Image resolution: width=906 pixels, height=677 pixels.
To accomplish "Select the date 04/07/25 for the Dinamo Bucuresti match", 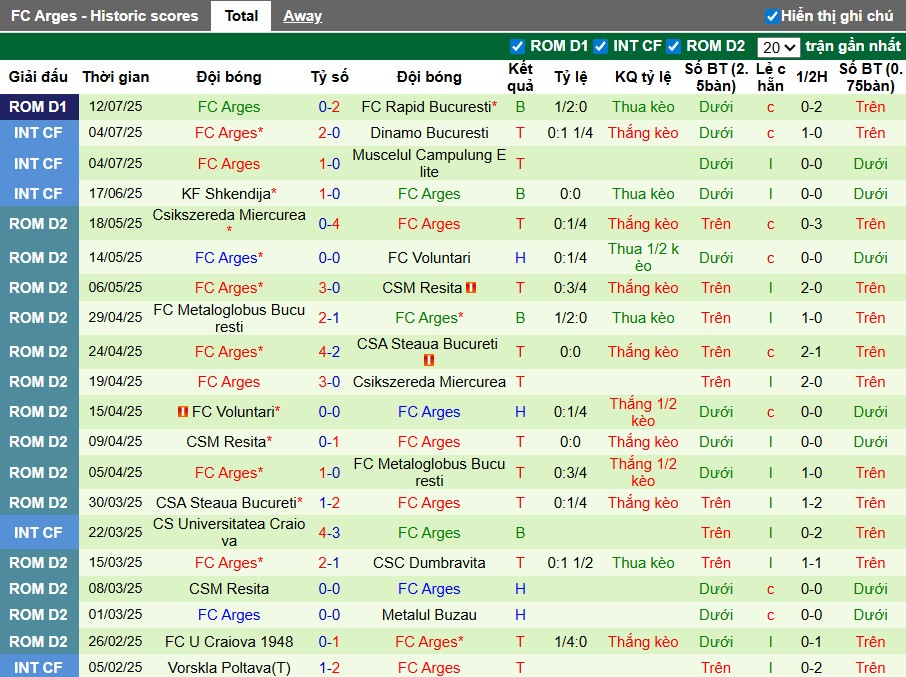I will (x=116, y=133).
